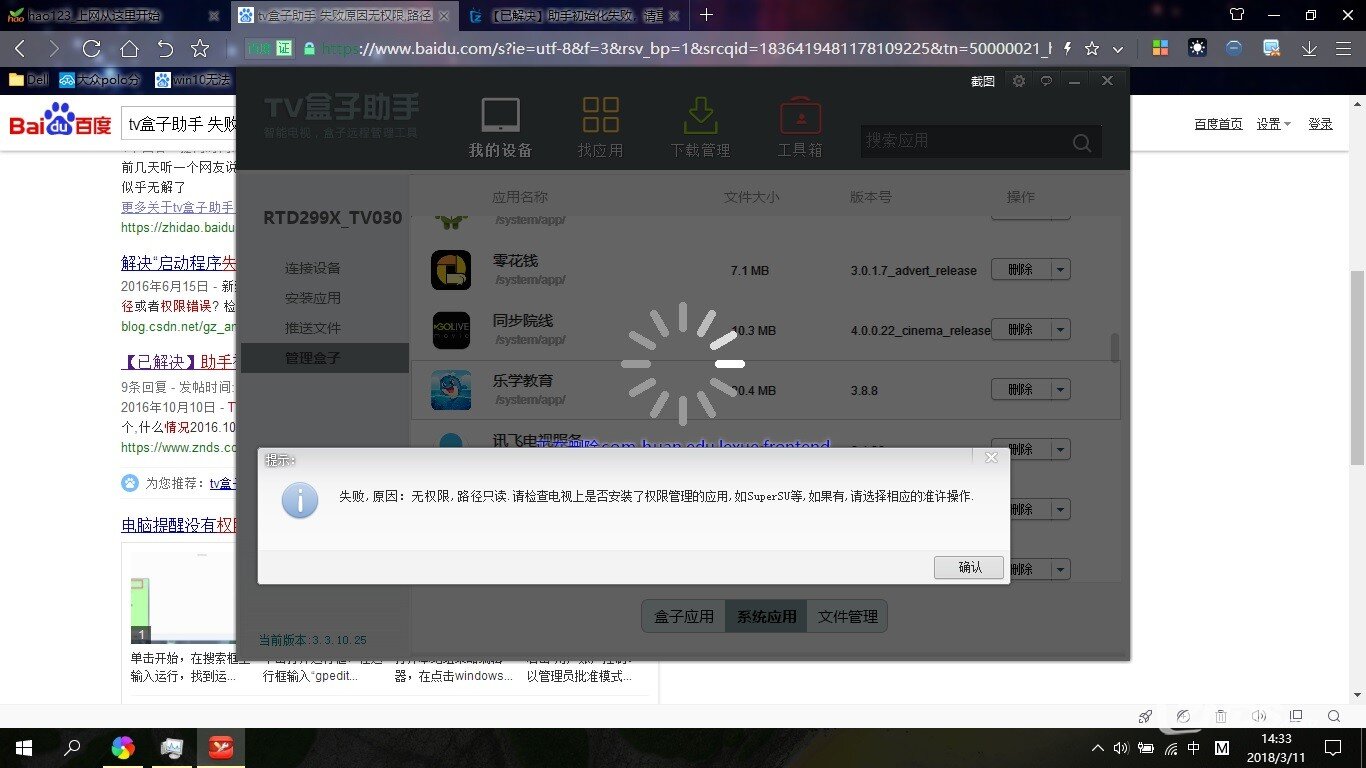Click browser undo/restore arrow icon
1366x768 pixels.
165,49
